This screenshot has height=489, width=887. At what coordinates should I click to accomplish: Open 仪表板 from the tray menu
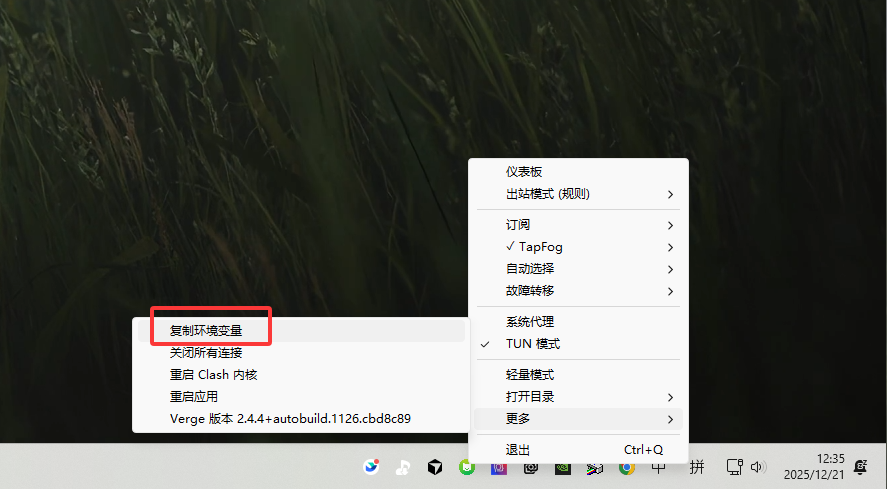click(x=578, y=172)
